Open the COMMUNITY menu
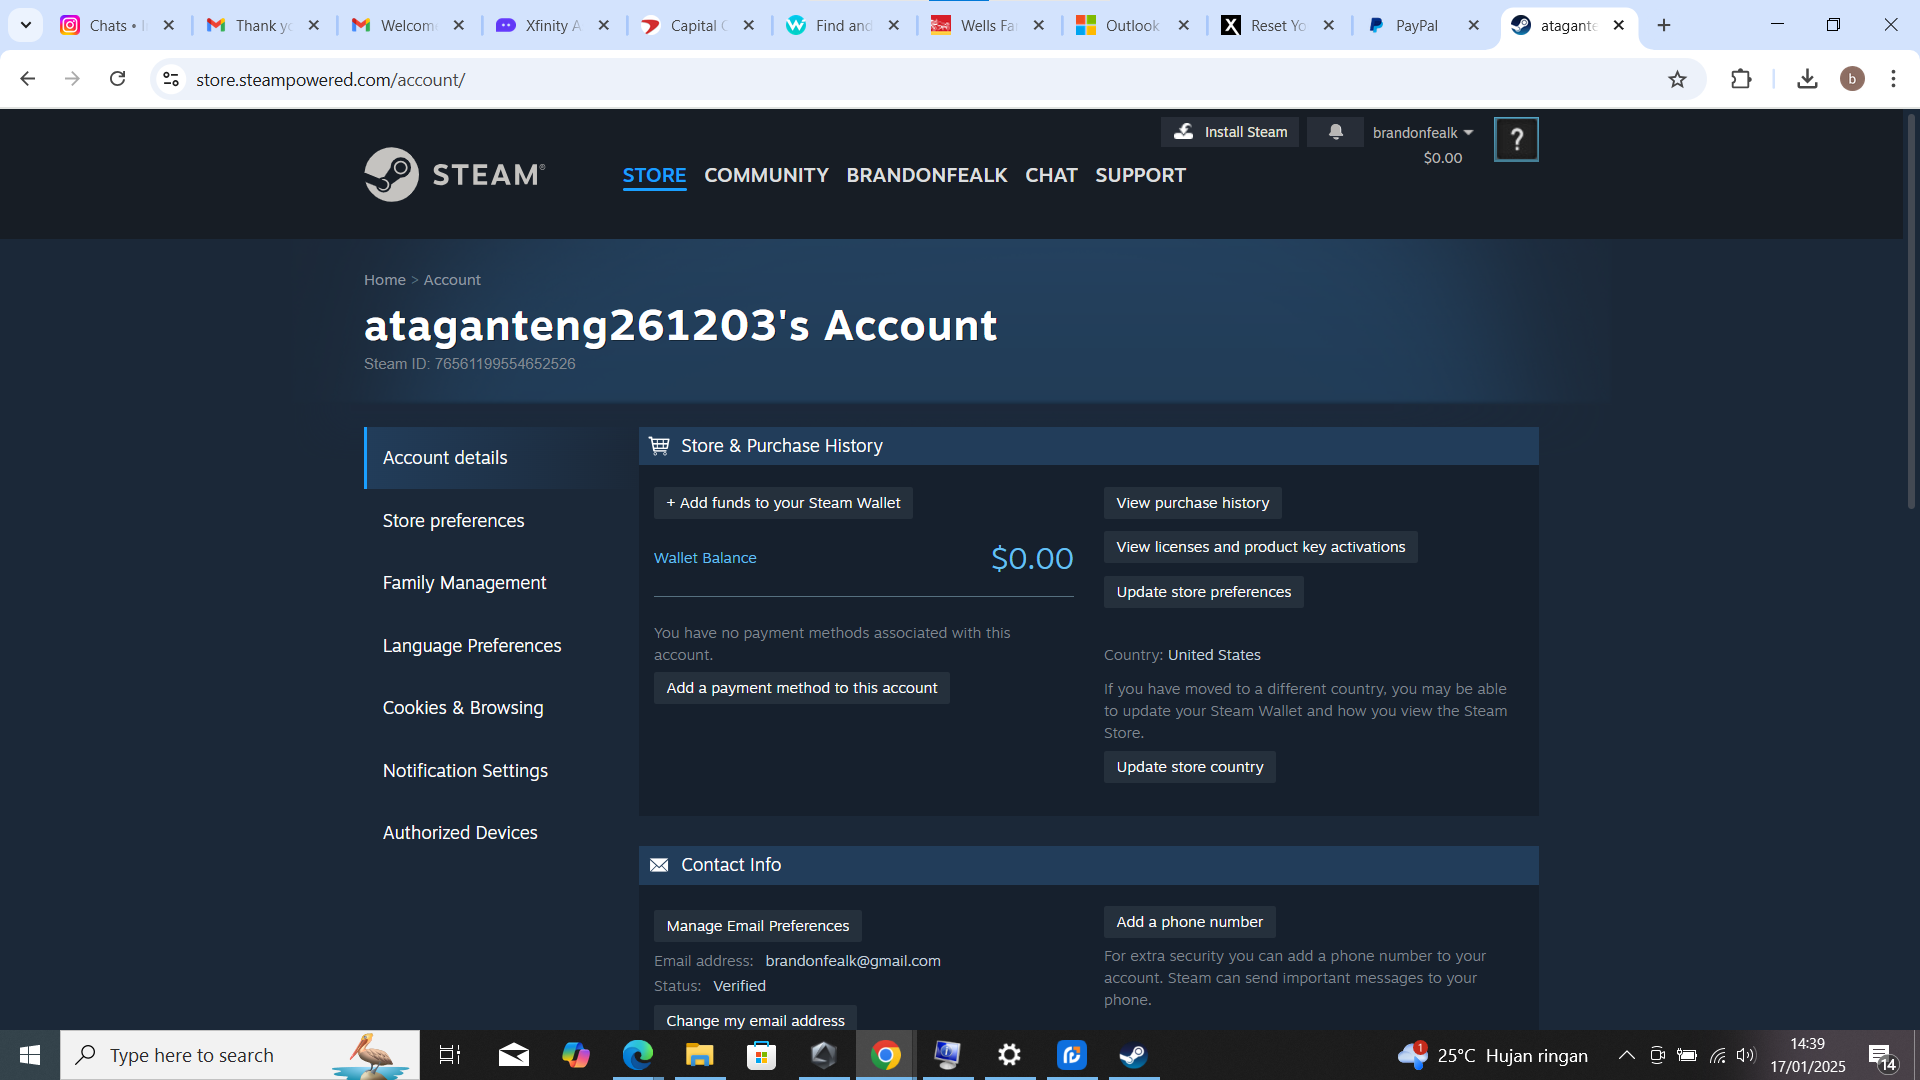The width and height of the screenshot is (1920, 1080). click(766, 175)
